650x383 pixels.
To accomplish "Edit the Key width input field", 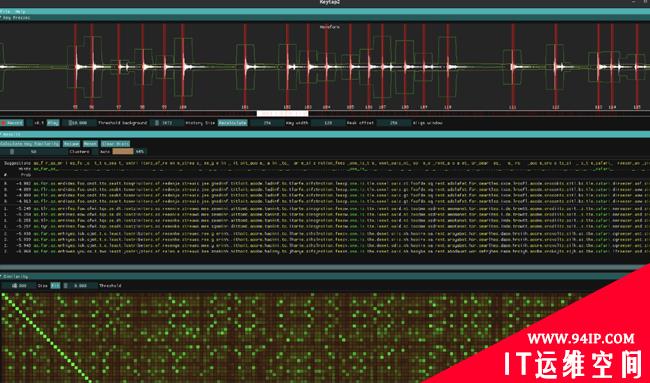I will (x=267, y=123).
